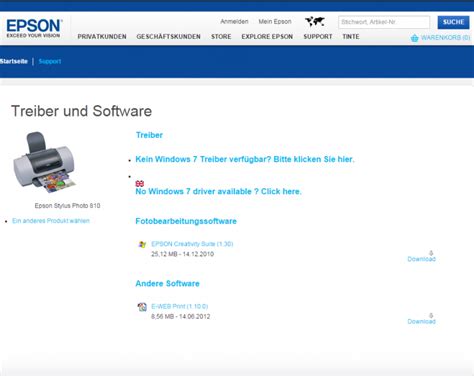
Task: Open the E-WEB Print (1.10.0) link
Action: [180, 306]
